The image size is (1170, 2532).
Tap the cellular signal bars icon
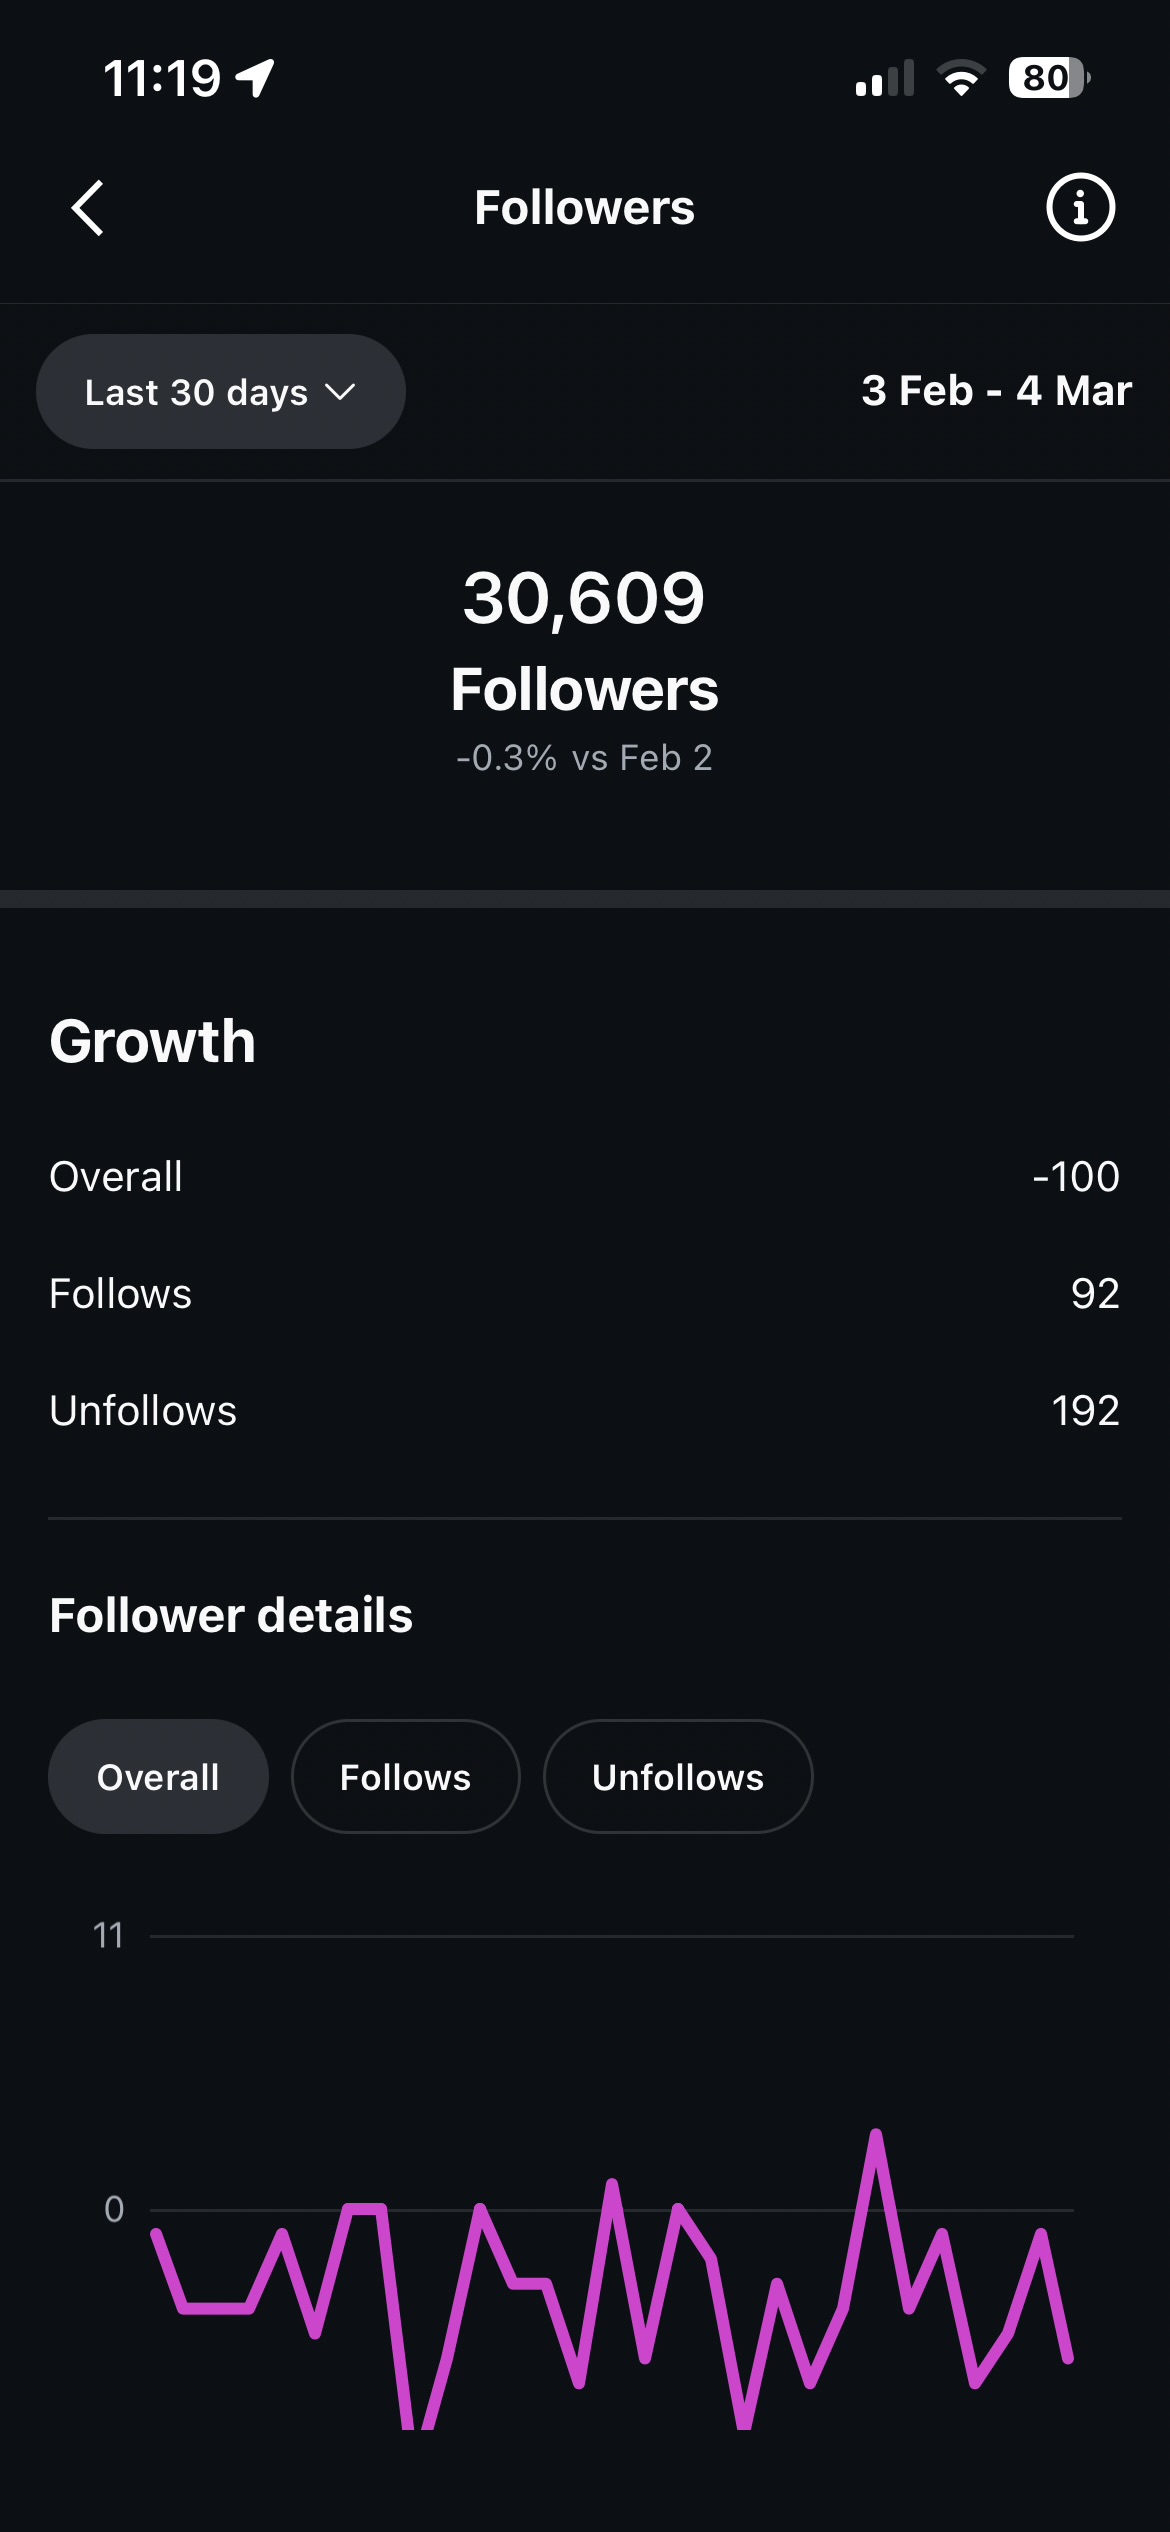click(885, 79)
